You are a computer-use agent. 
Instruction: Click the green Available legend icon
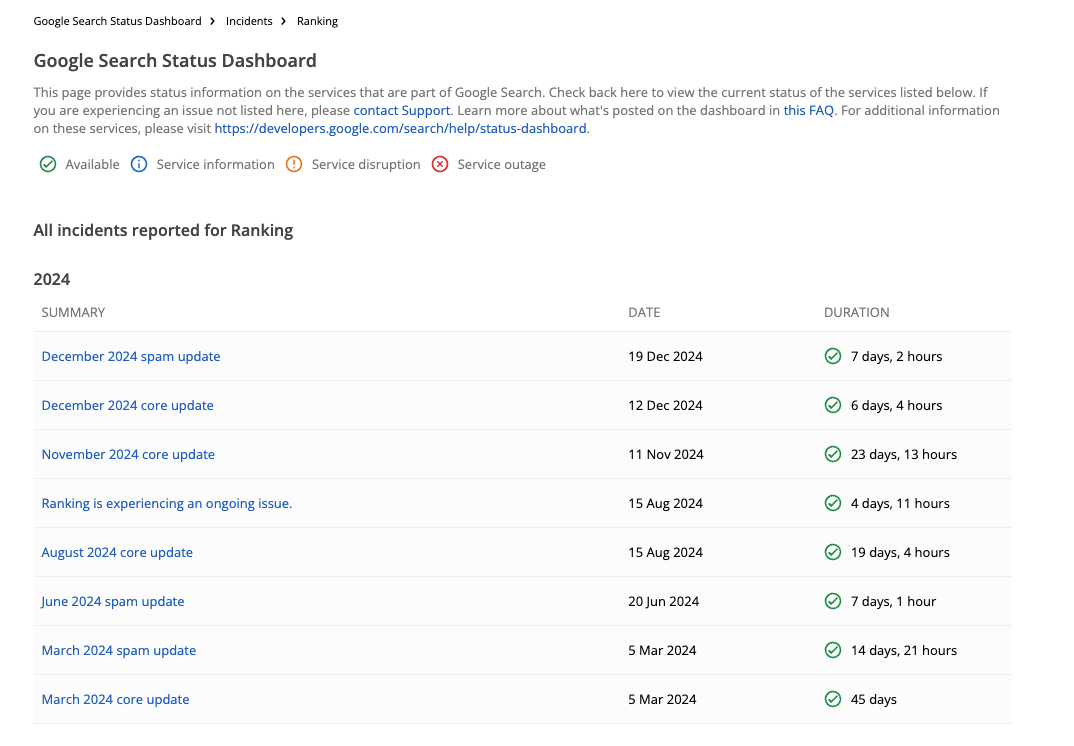coord(47,164)
